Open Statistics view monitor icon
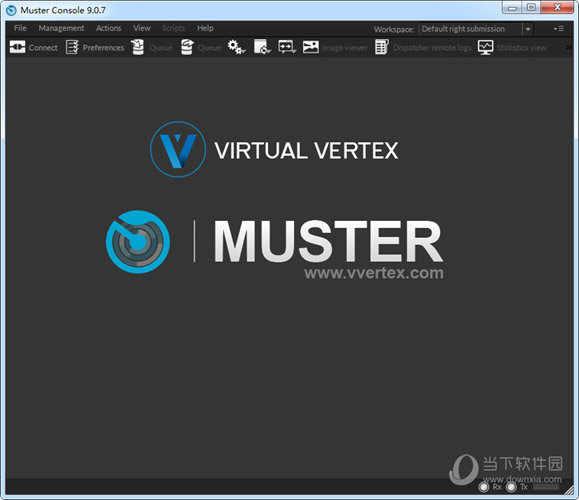The width and height of the screenshot is (579, 500). click(x=485, y=47)
